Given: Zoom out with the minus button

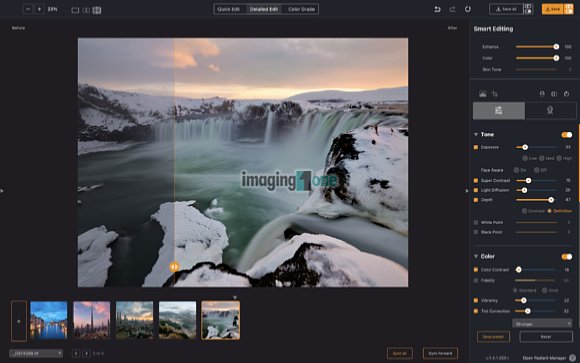Looking at the screenshot, I should click(x=28, y=9).
